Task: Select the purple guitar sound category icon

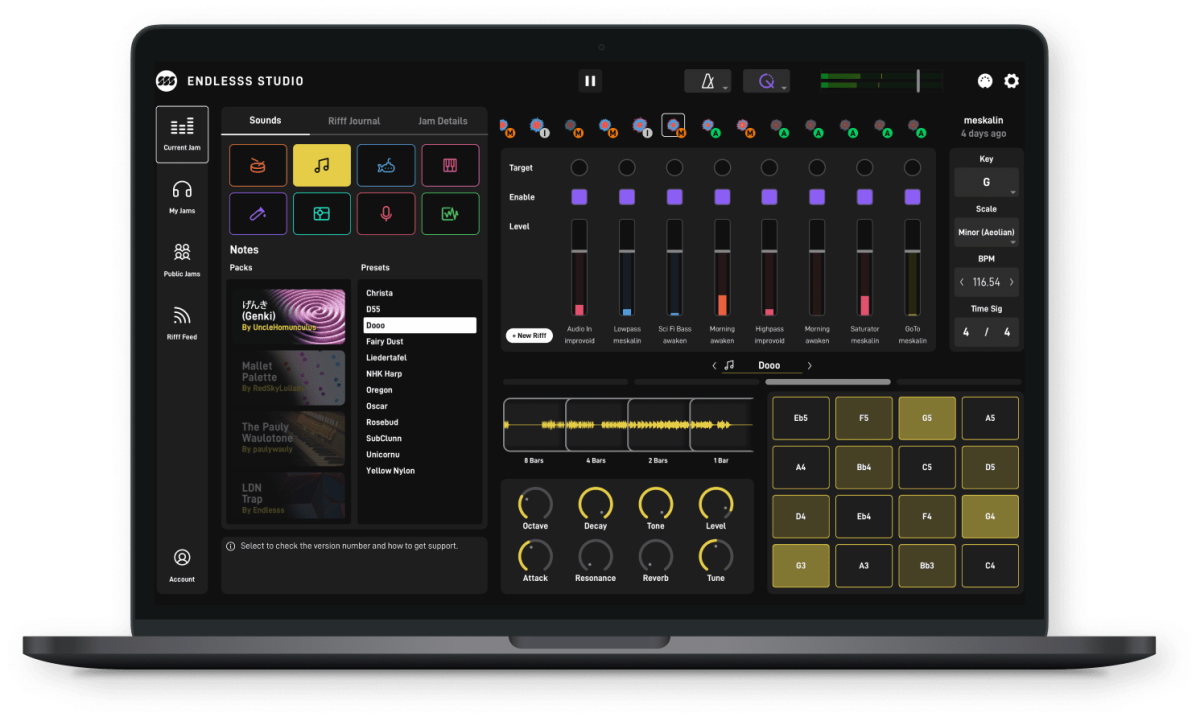Action: tap(258, 213)
